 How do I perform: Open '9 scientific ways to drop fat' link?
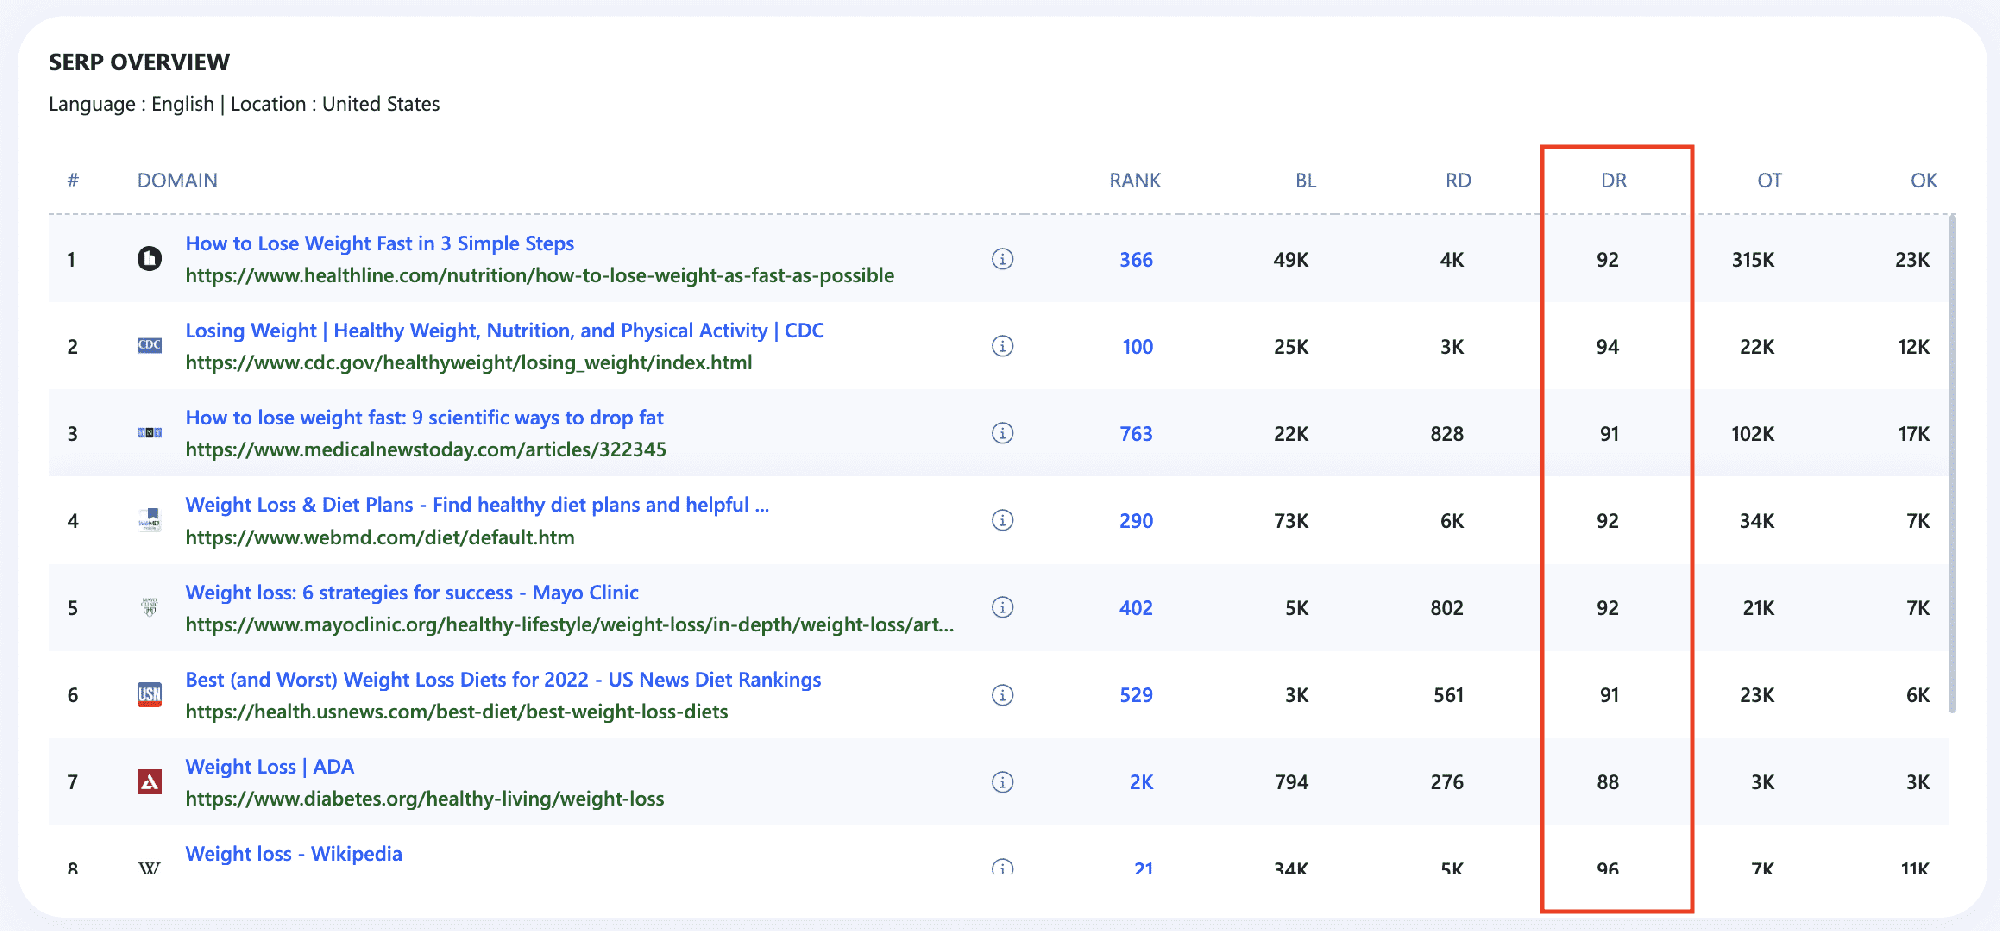coord(424,417)
